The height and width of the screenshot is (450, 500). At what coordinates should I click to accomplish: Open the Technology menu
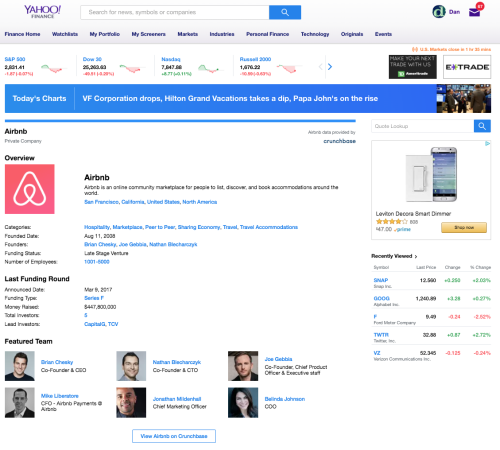pos(315,34)
